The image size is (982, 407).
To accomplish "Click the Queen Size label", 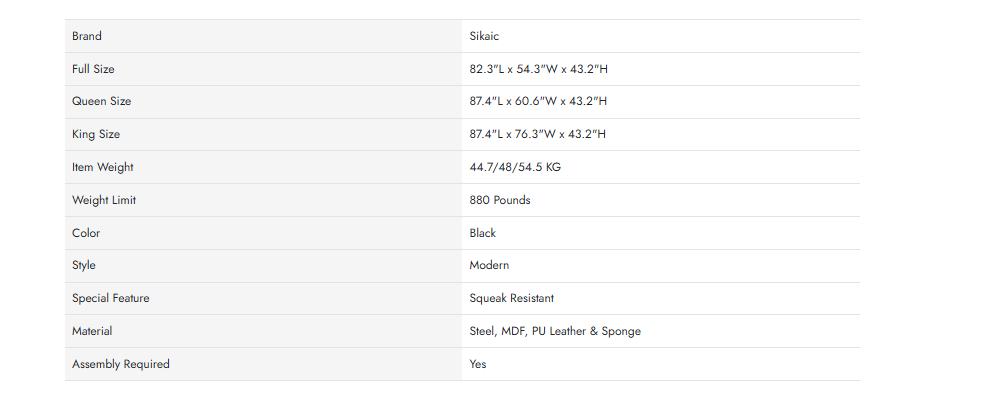I will pos(101,101).
